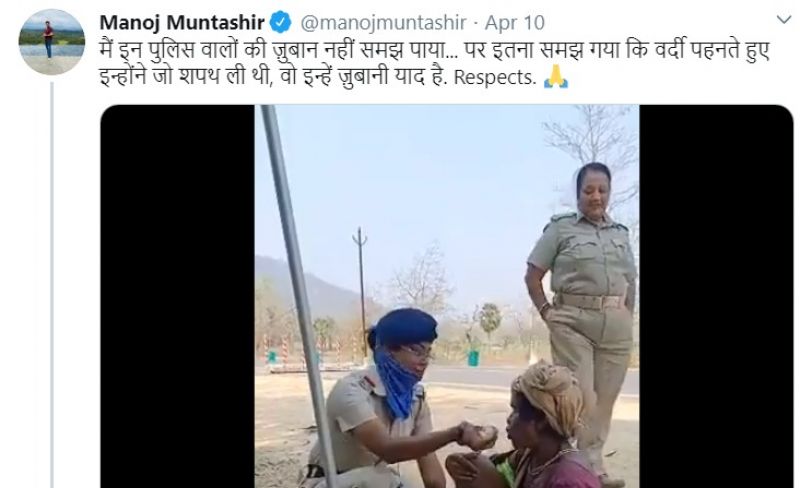Click the thread connector line below avatar

coord(52,285)
